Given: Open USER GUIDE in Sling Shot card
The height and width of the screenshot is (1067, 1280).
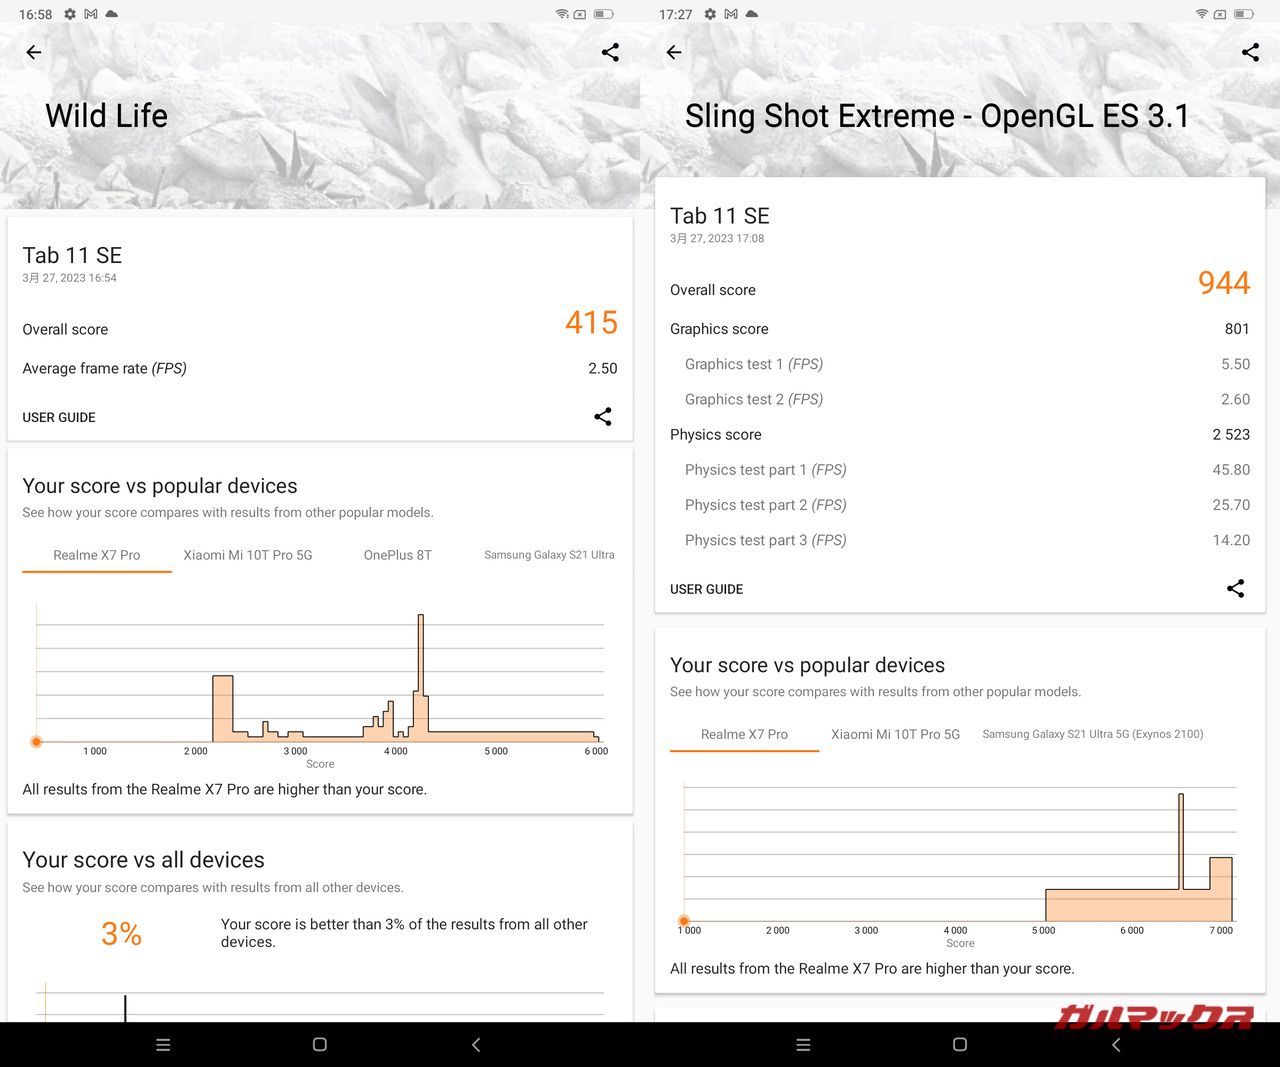Looking at the screenshot, I should tap(706, 589).
